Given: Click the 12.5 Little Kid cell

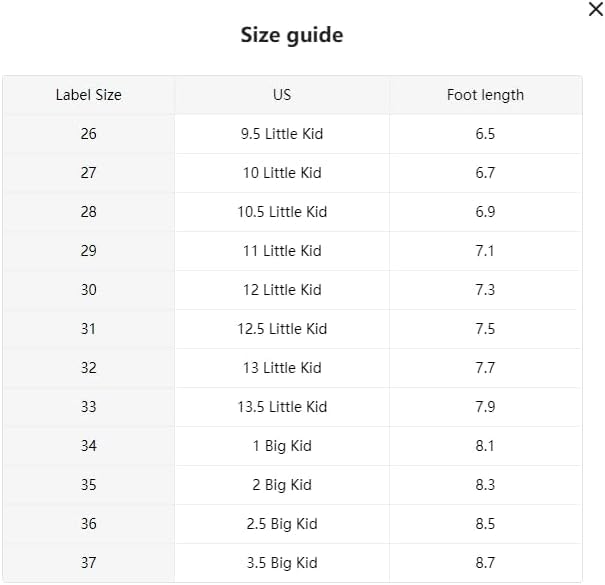Looking at the screenshot, I should [282, 329].
